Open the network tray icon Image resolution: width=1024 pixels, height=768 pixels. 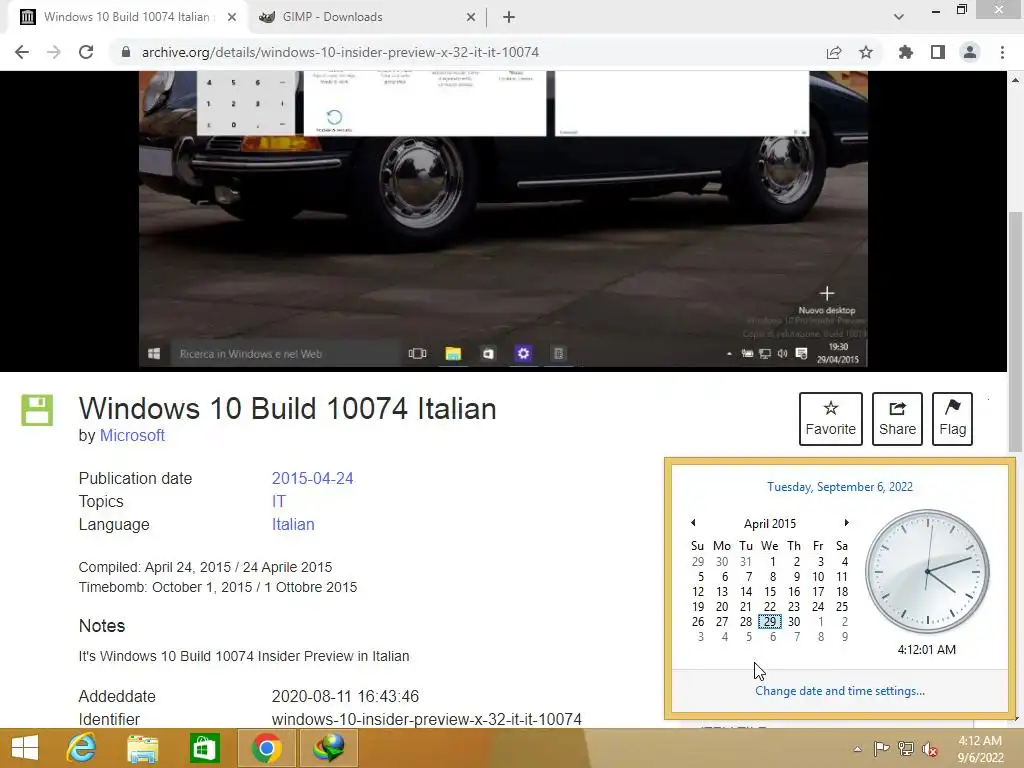coord(906,749)
